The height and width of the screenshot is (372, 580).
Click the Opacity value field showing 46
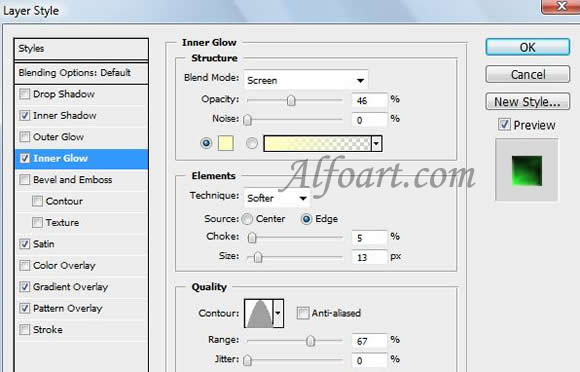pyautogui.click(x=369, y=100)
